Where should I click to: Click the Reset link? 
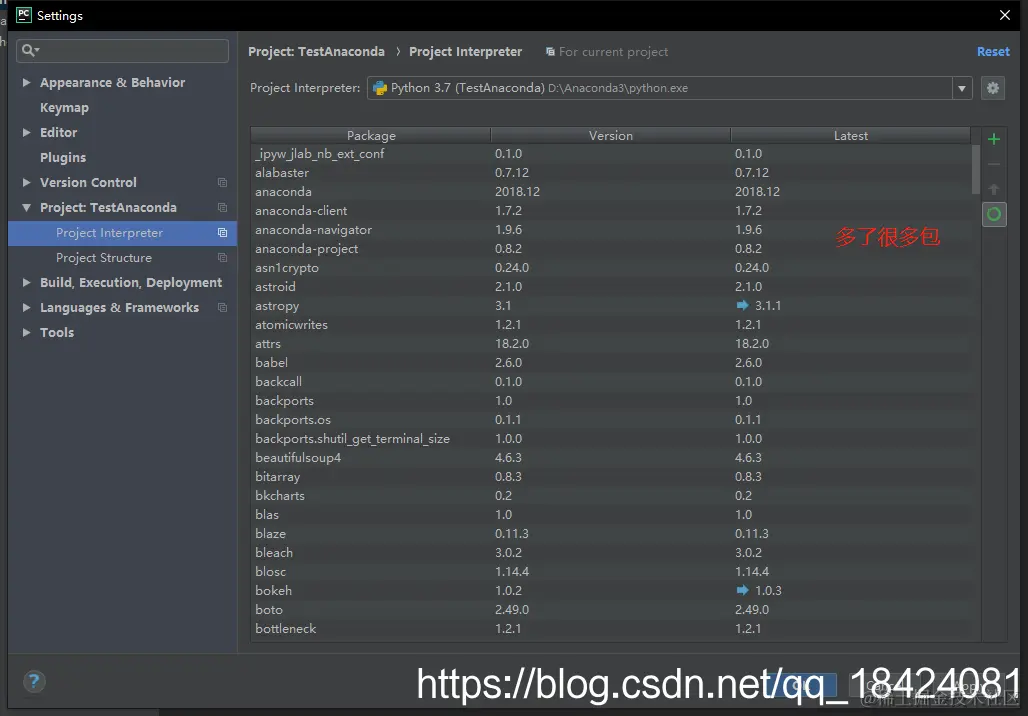(993, 52)
